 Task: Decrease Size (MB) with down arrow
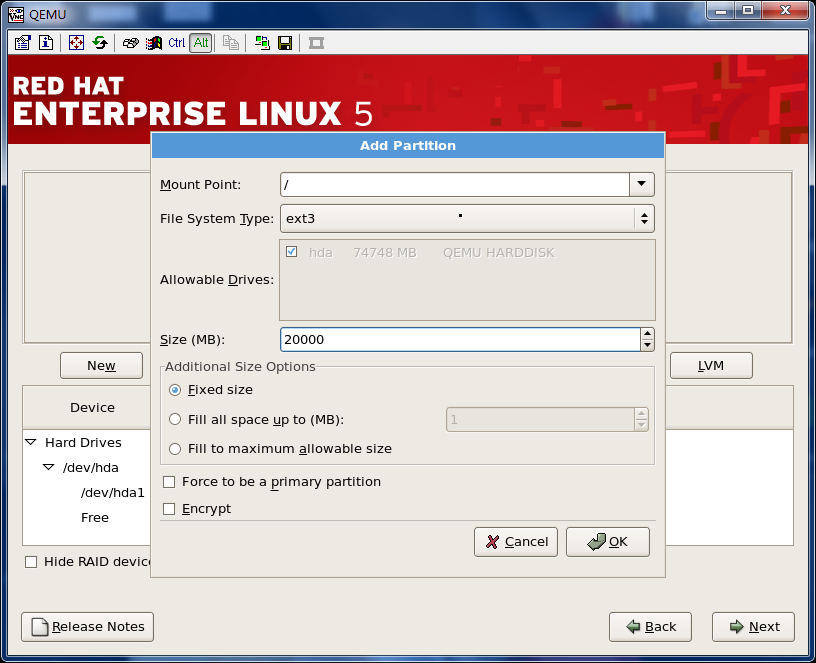[x=647, y=345]
